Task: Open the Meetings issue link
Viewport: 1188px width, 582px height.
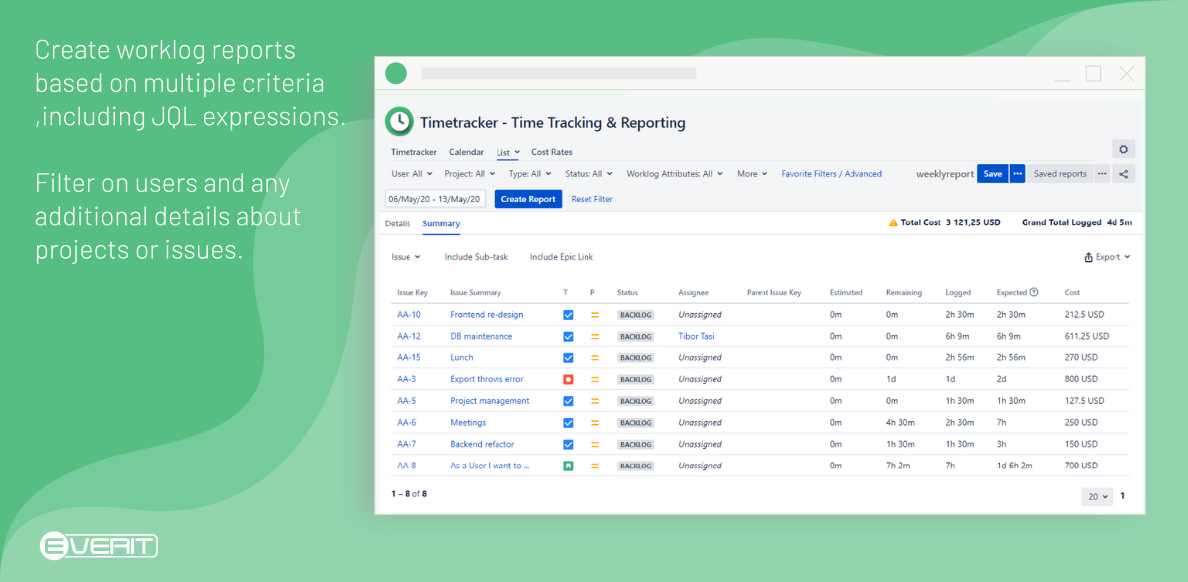Action: (468, 423)
